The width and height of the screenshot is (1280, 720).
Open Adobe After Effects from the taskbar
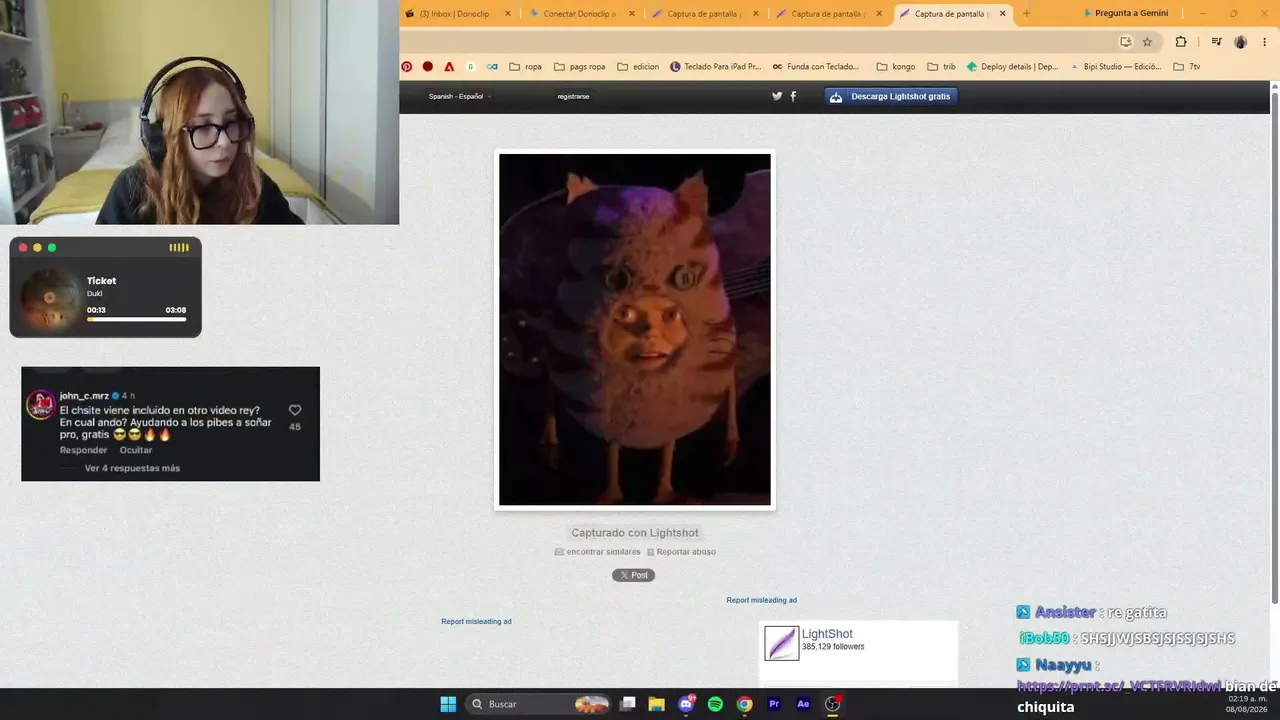point(803,704)
